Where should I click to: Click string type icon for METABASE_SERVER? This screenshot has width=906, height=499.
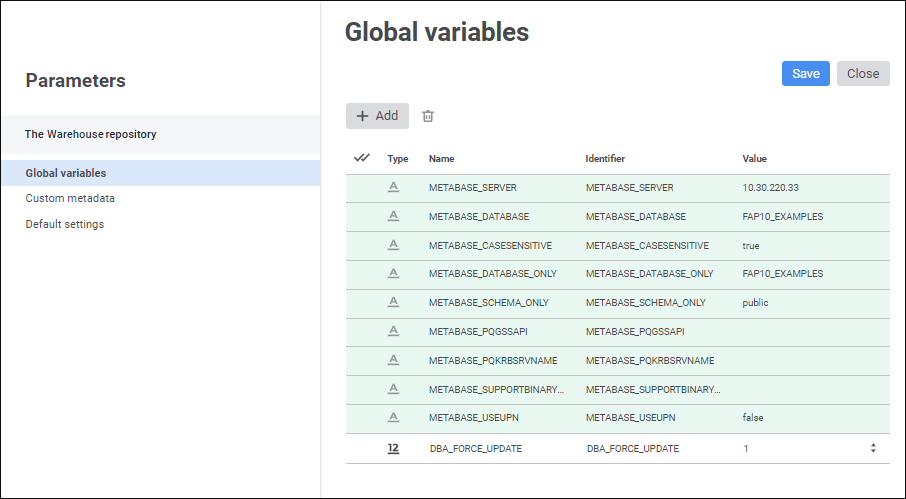pyautogui.click(x=393, y=188)
